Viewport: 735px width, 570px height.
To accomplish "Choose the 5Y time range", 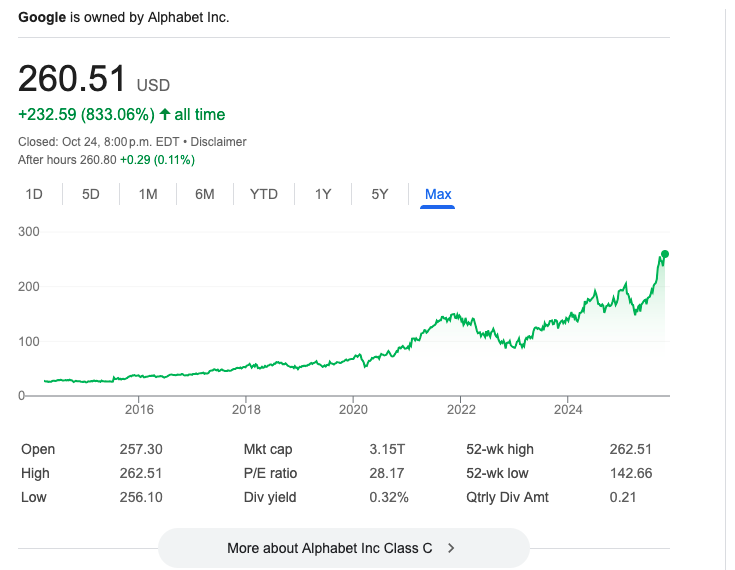I will (380, 194).
